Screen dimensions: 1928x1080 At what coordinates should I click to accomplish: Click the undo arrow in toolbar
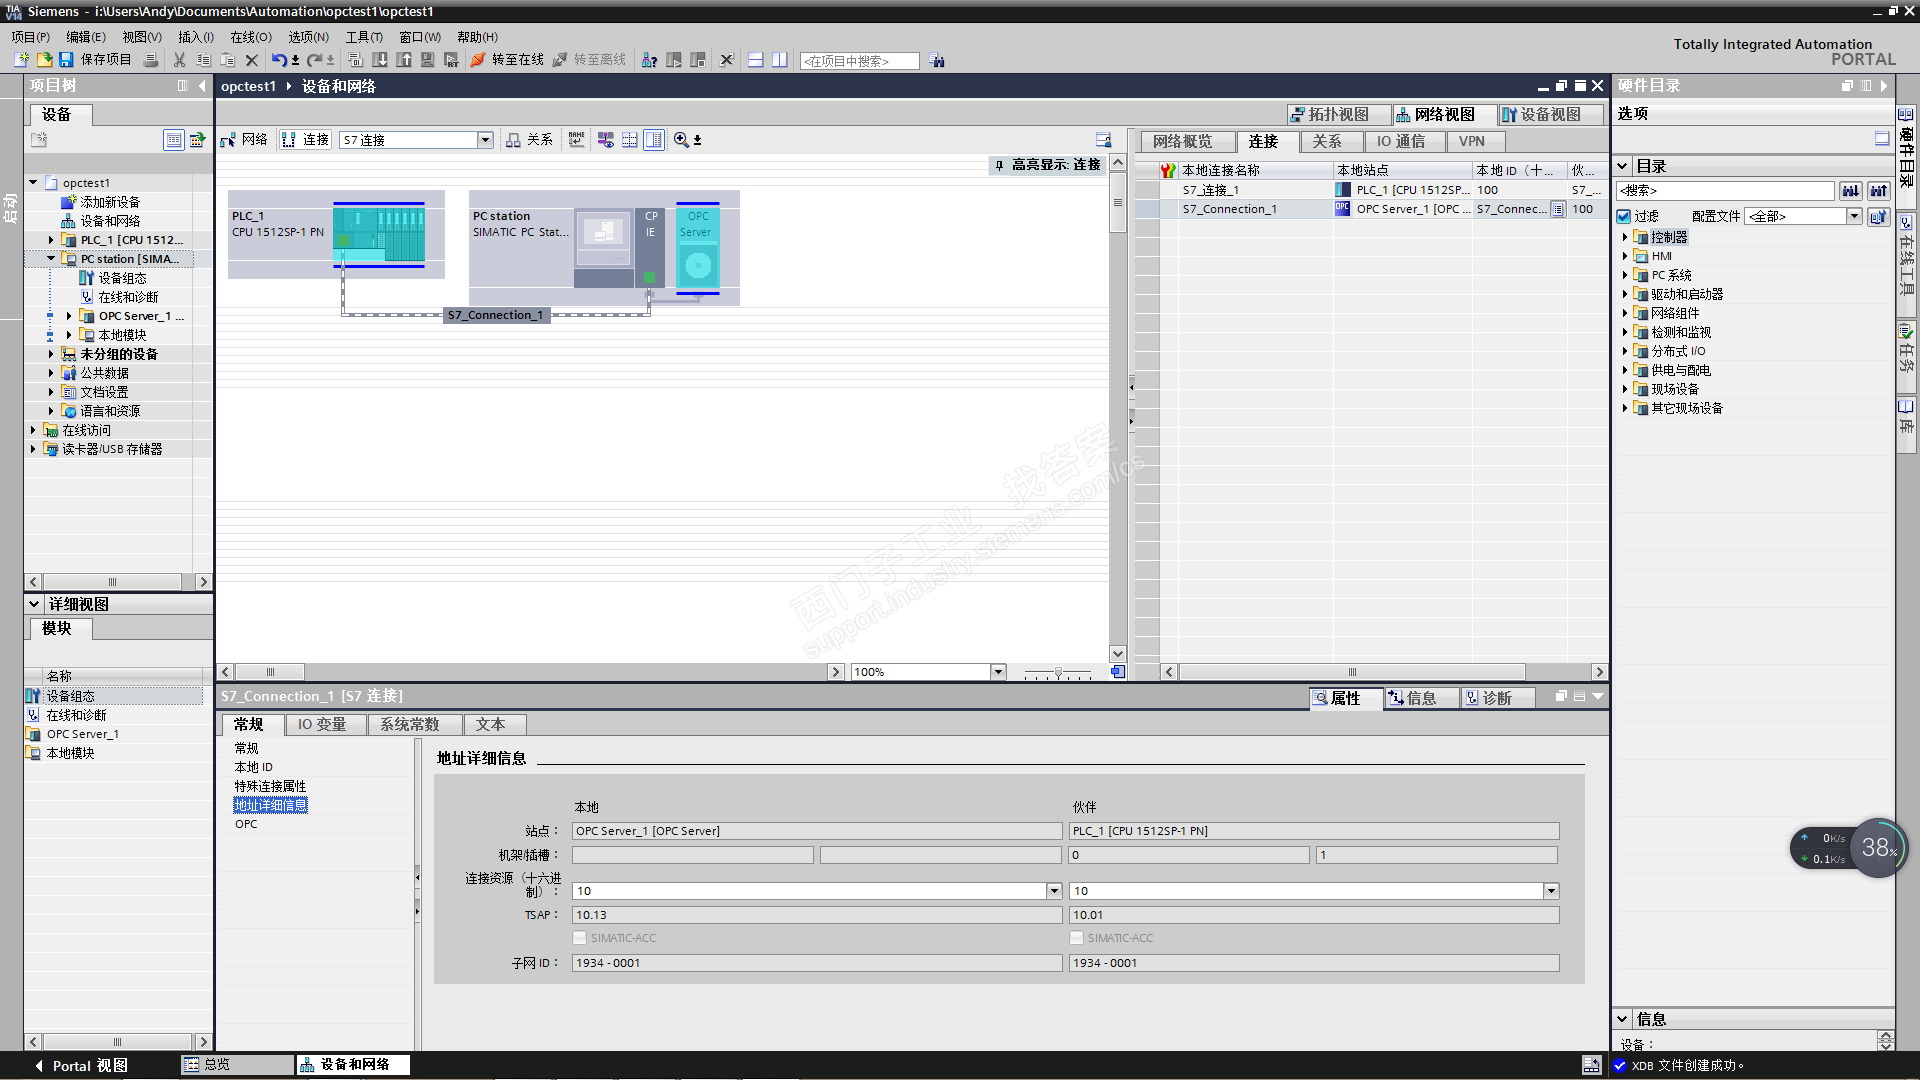(279, 60)
